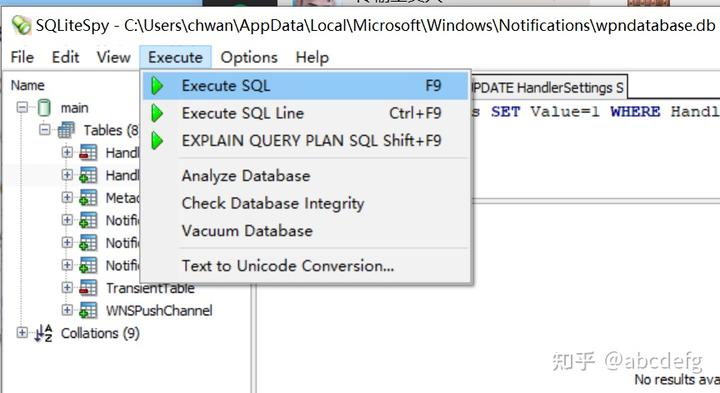This screenshot has height=393, width=720.
Task: Select the WNSPushChannel table icon
Action: [88, 310]
